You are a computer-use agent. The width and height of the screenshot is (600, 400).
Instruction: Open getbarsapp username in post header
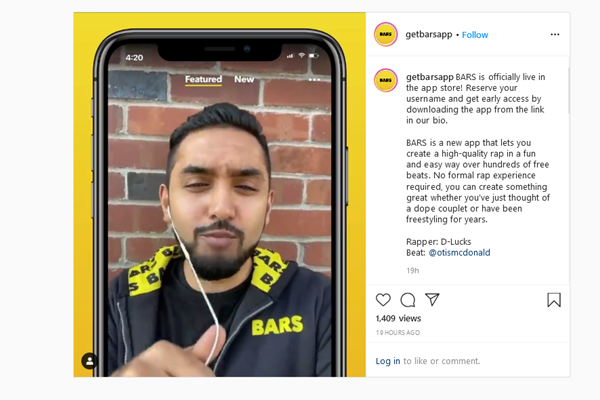(429, 34)
